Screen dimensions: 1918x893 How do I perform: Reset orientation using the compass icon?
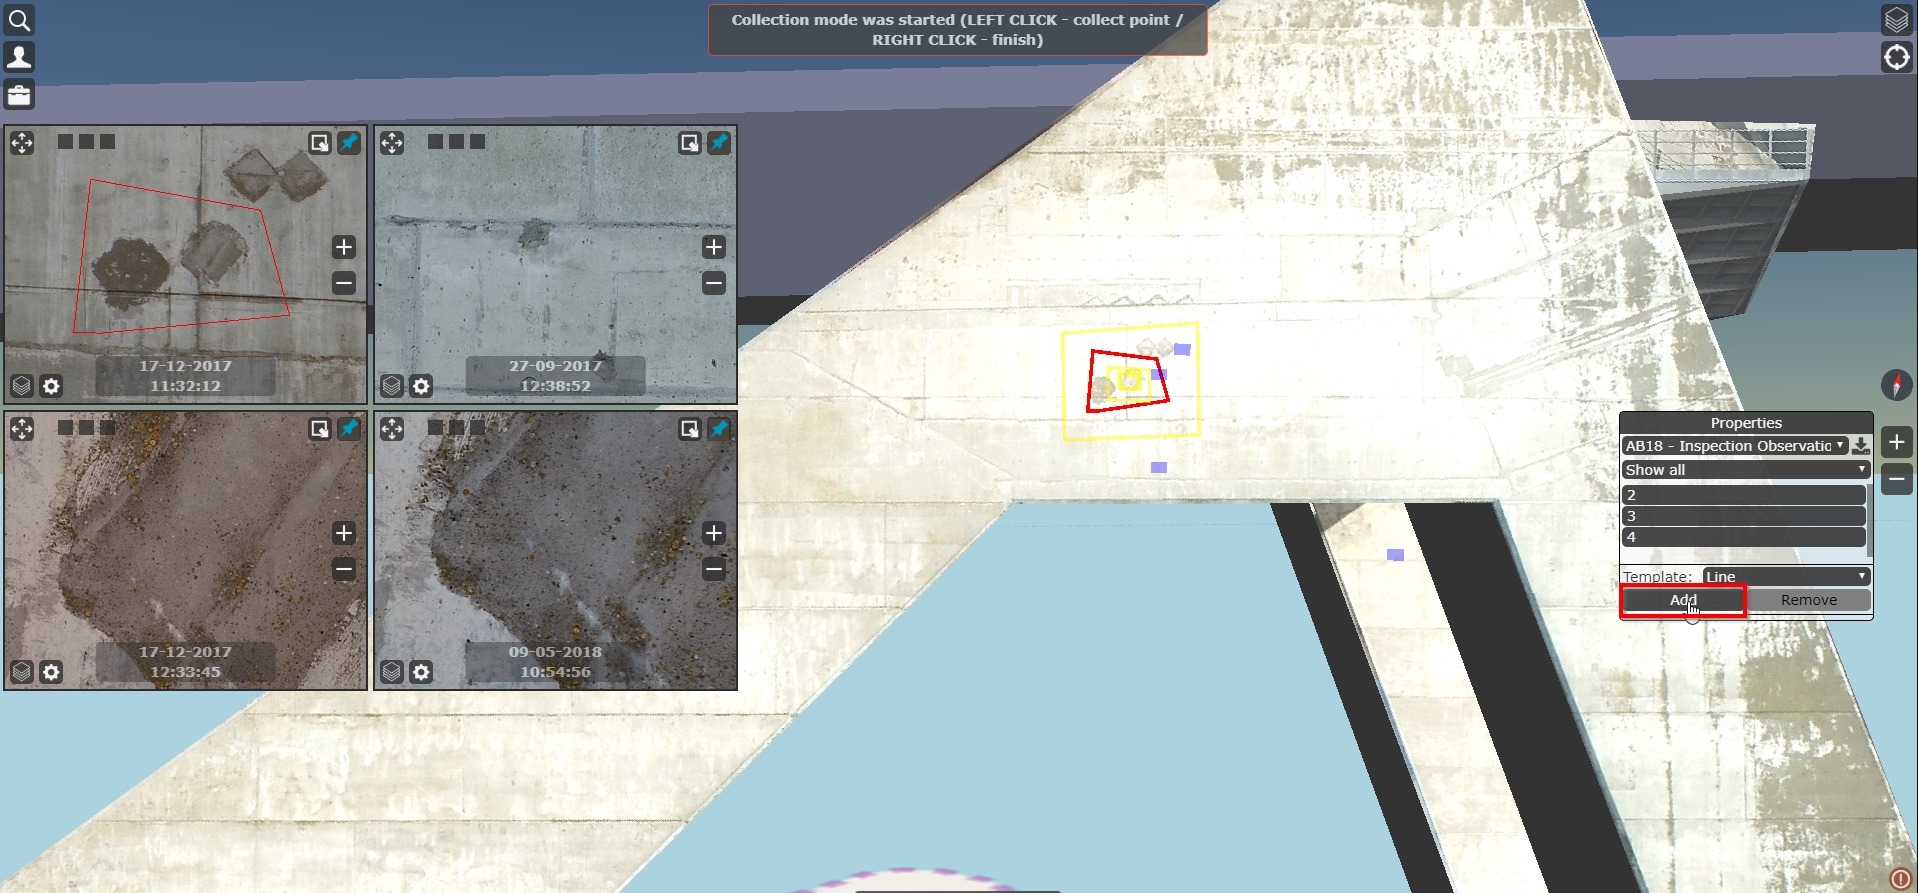(1896, 385)
